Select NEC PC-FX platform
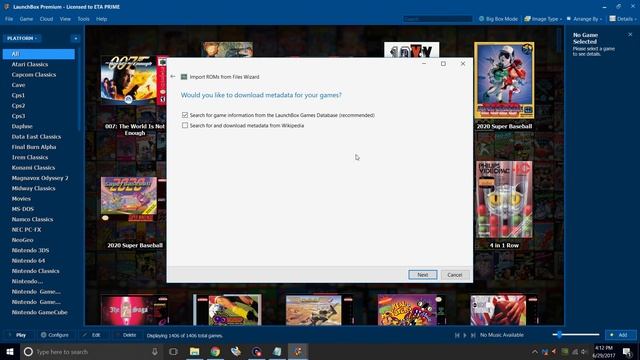Image resolution: width=640 pixels, height=360 pixels. pos(26,229)
